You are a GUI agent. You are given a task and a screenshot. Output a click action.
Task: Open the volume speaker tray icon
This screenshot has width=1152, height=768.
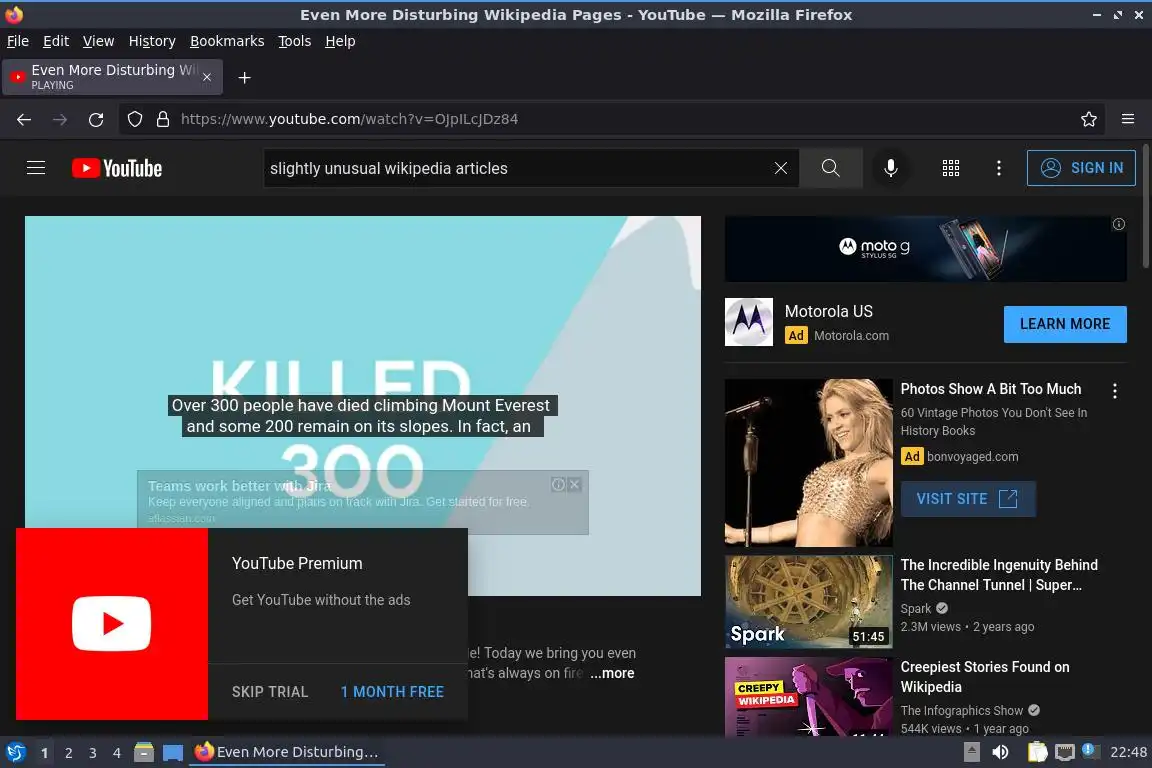point(1000,752)
